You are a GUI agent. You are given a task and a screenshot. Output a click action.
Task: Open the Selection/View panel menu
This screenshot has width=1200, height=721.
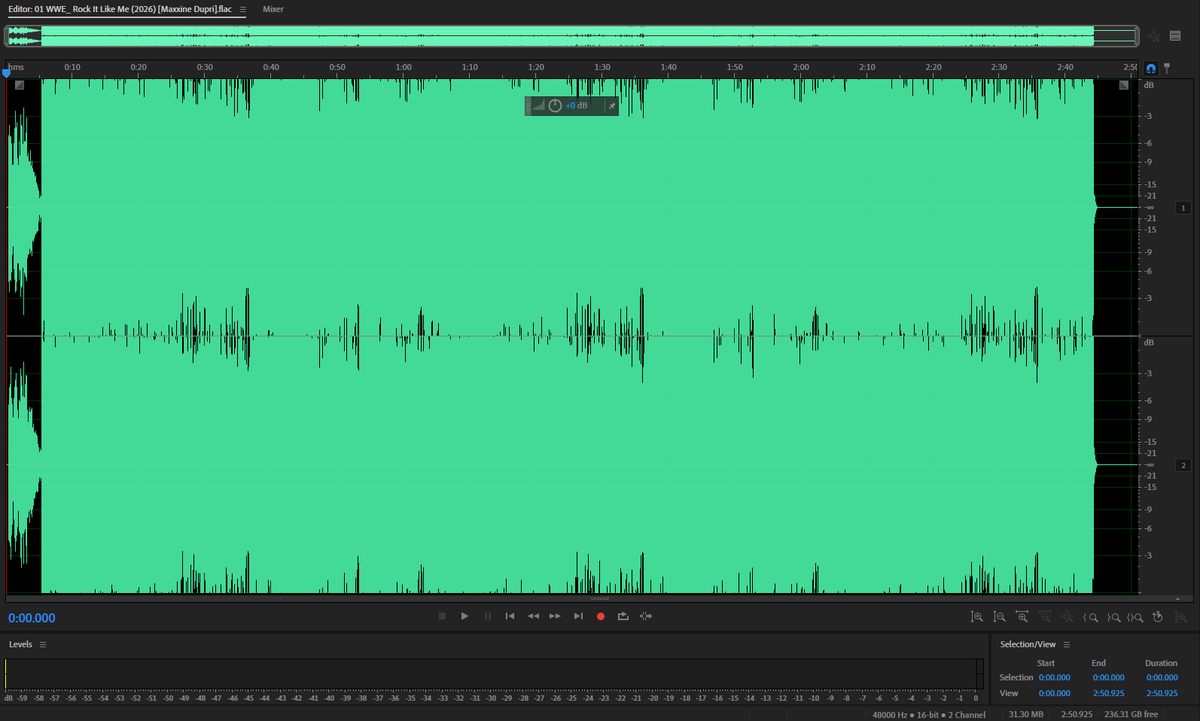point(1066,644)
